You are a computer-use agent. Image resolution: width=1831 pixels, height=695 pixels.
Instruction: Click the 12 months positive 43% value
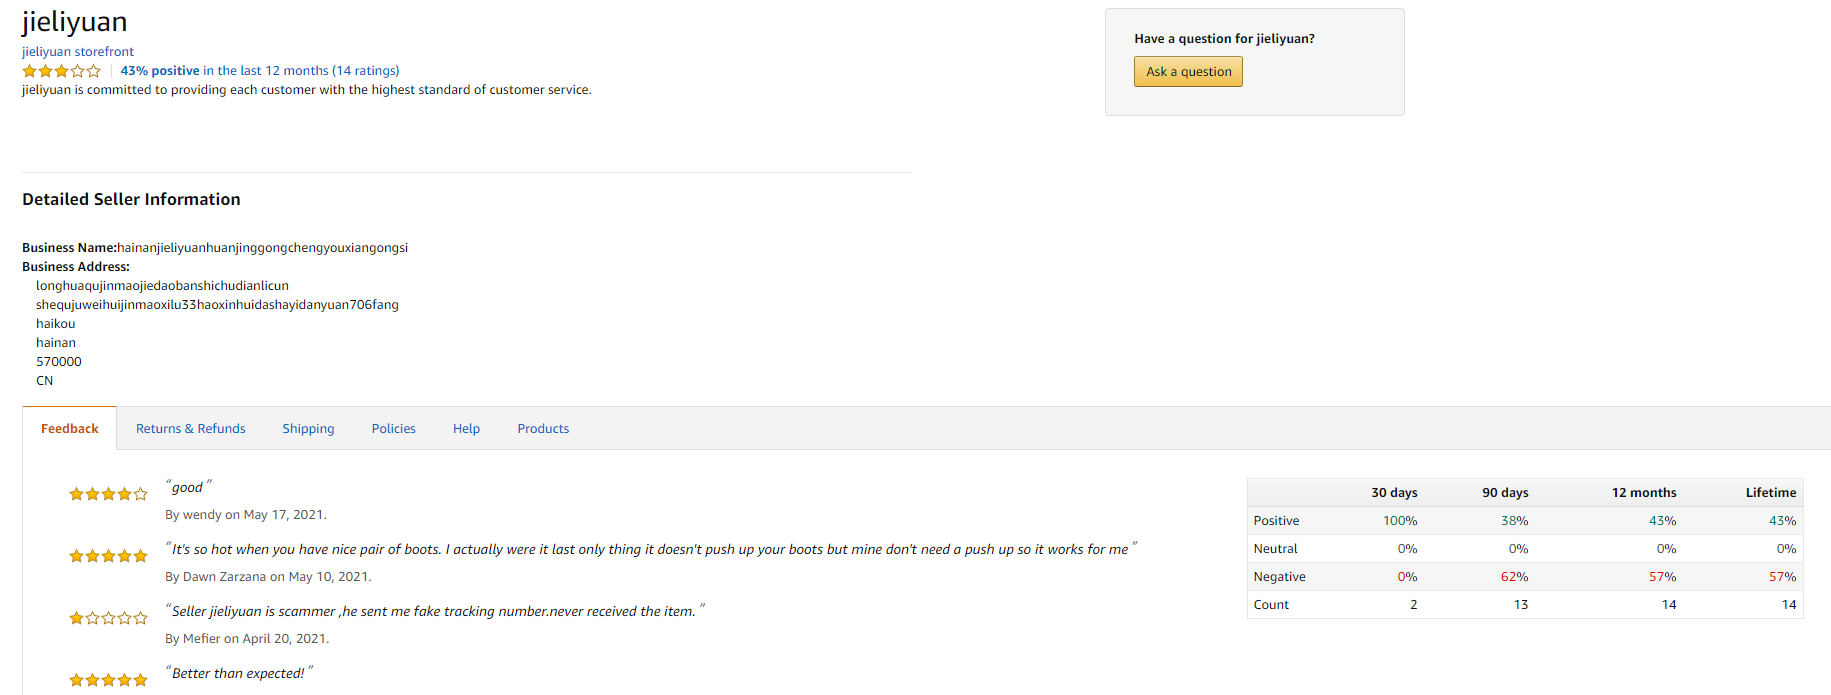[1662, 521]
